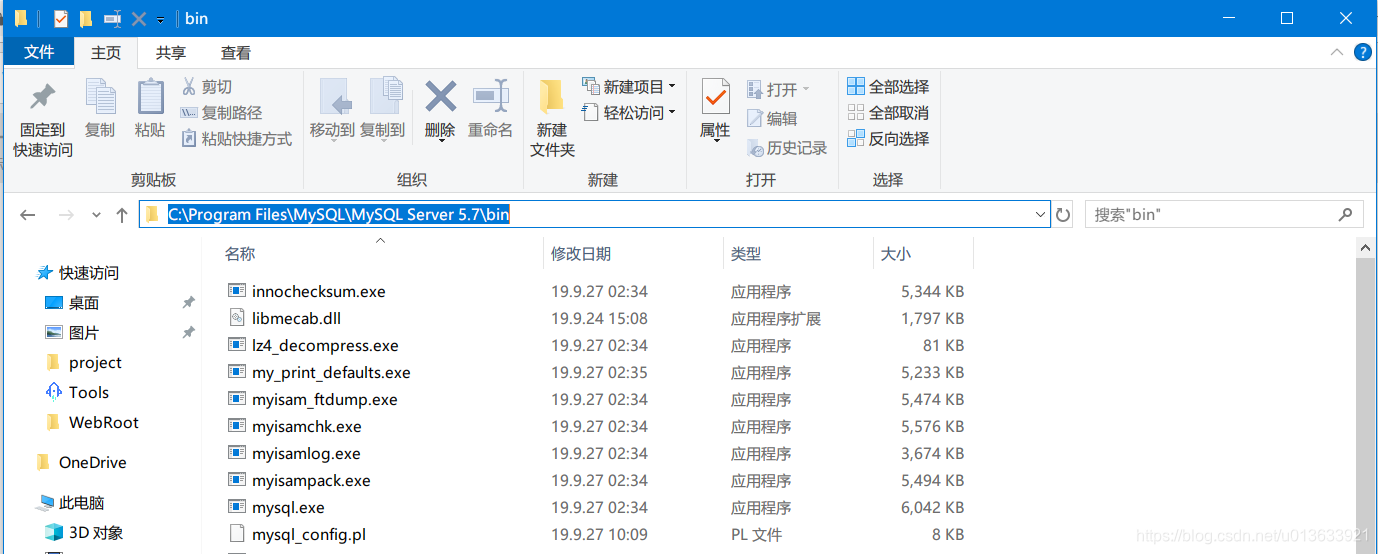
Task: Click the Back navigation arrow
Action: 28,215
